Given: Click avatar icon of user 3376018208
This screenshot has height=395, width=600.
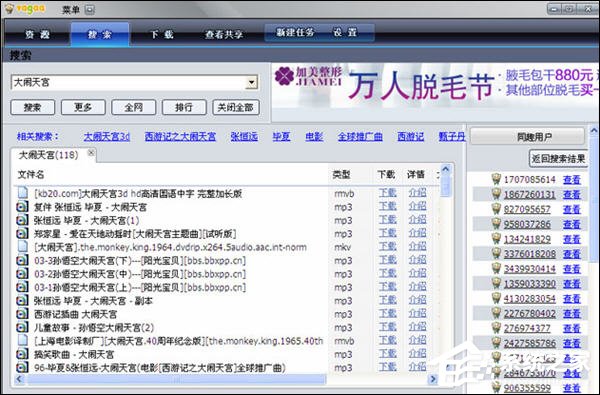Looking at the screenshot, I should (496, 254).
